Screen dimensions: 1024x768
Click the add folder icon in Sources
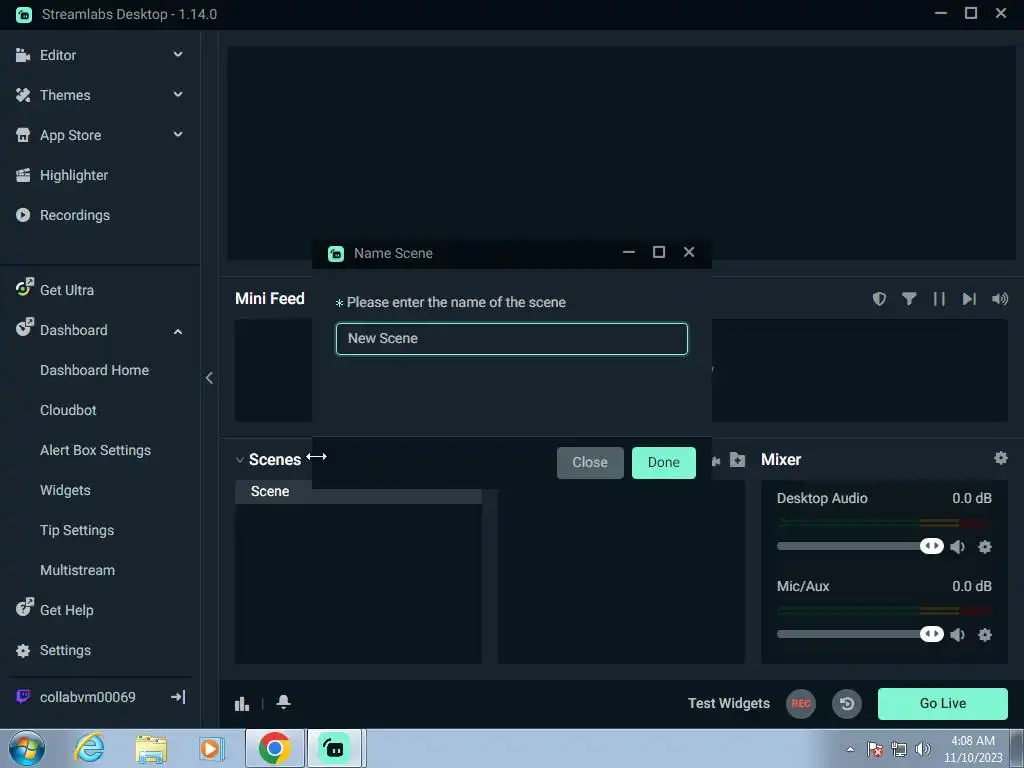pyautogui.click(x=737, y=460)
